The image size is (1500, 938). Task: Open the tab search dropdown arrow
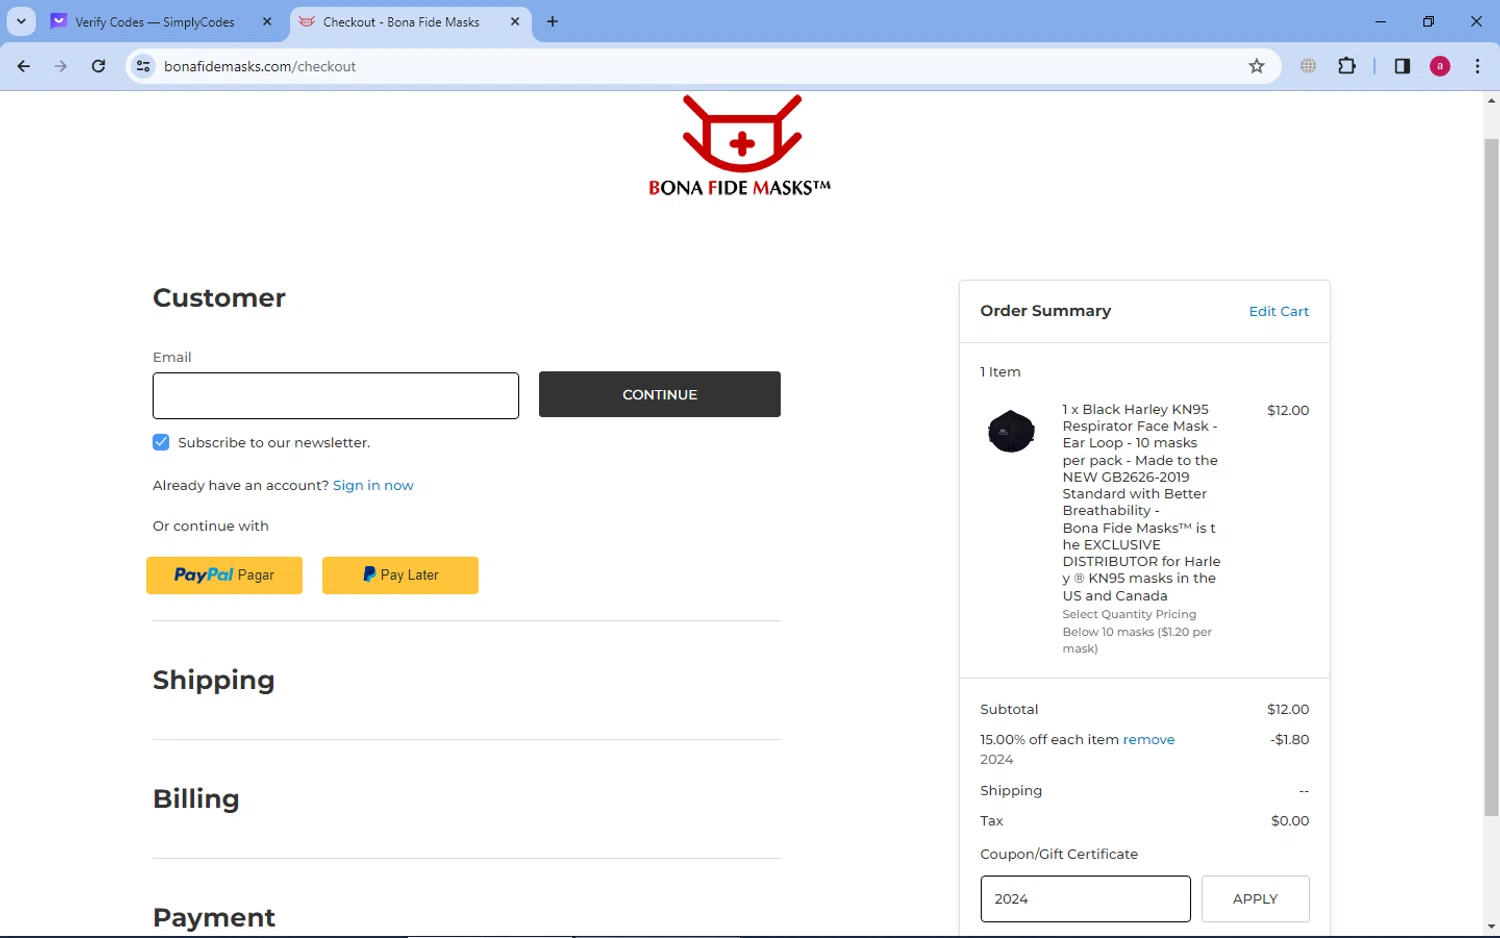[21, 21]
